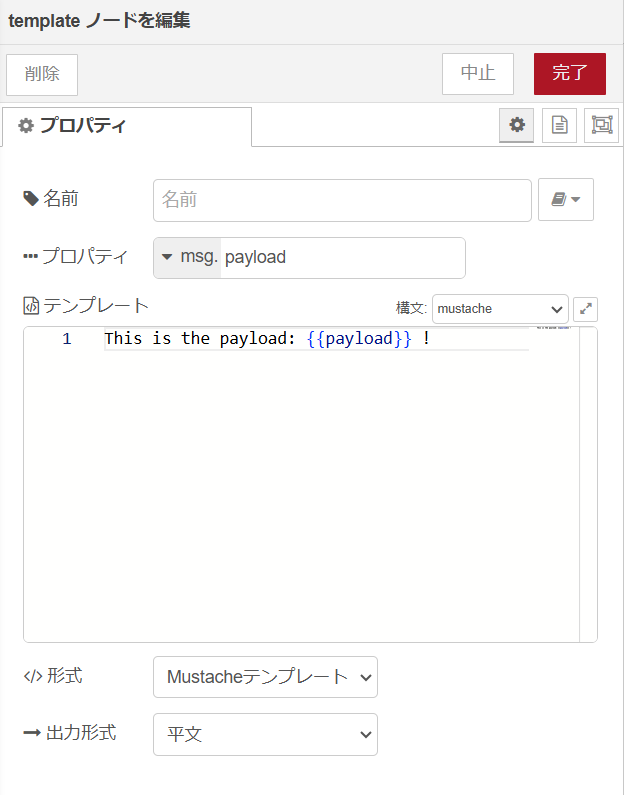
Task: Click the 出力形式 arrow icon
Action: point(31,733)
